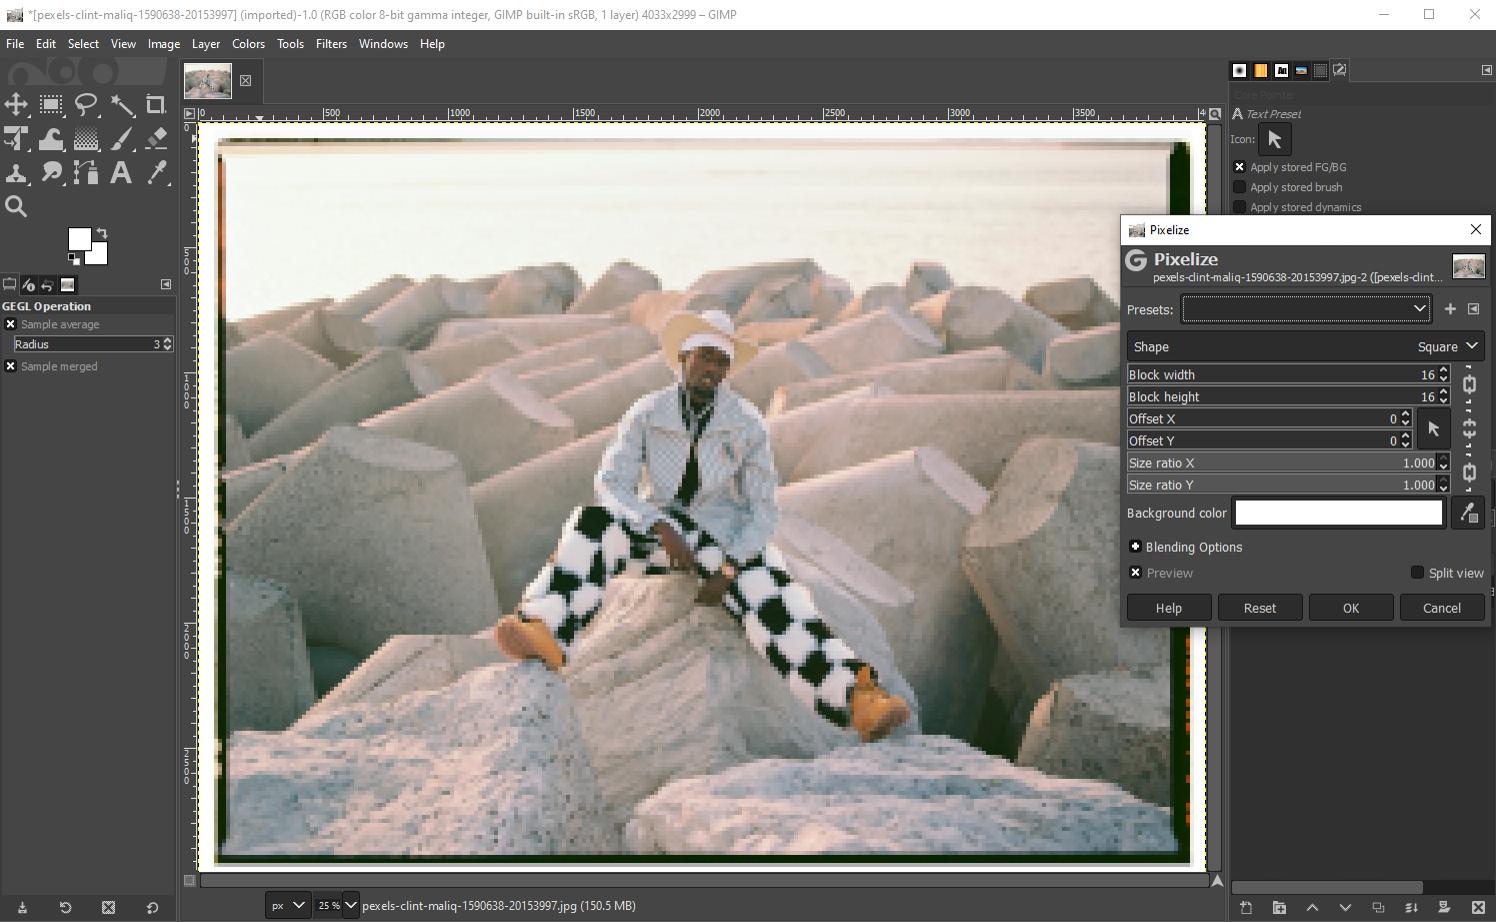The image size is (1496, 922).
Task: Select the Move tool
Action: (x=16, y=104)
